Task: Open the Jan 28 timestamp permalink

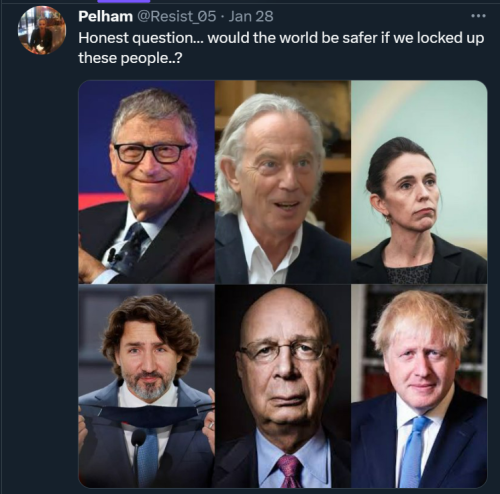Action: click(251, 16)
